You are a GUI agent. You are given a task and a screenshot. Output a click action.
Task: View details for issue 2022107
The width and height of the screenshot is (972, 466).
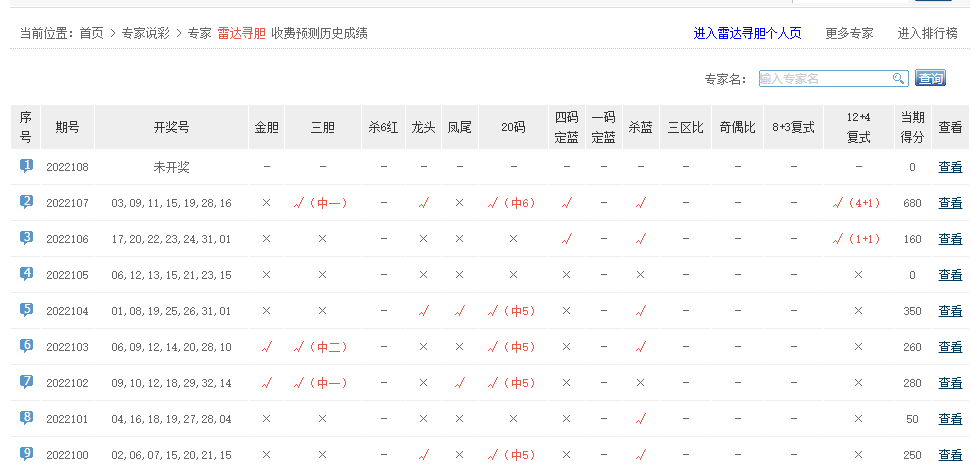point(950,203)
